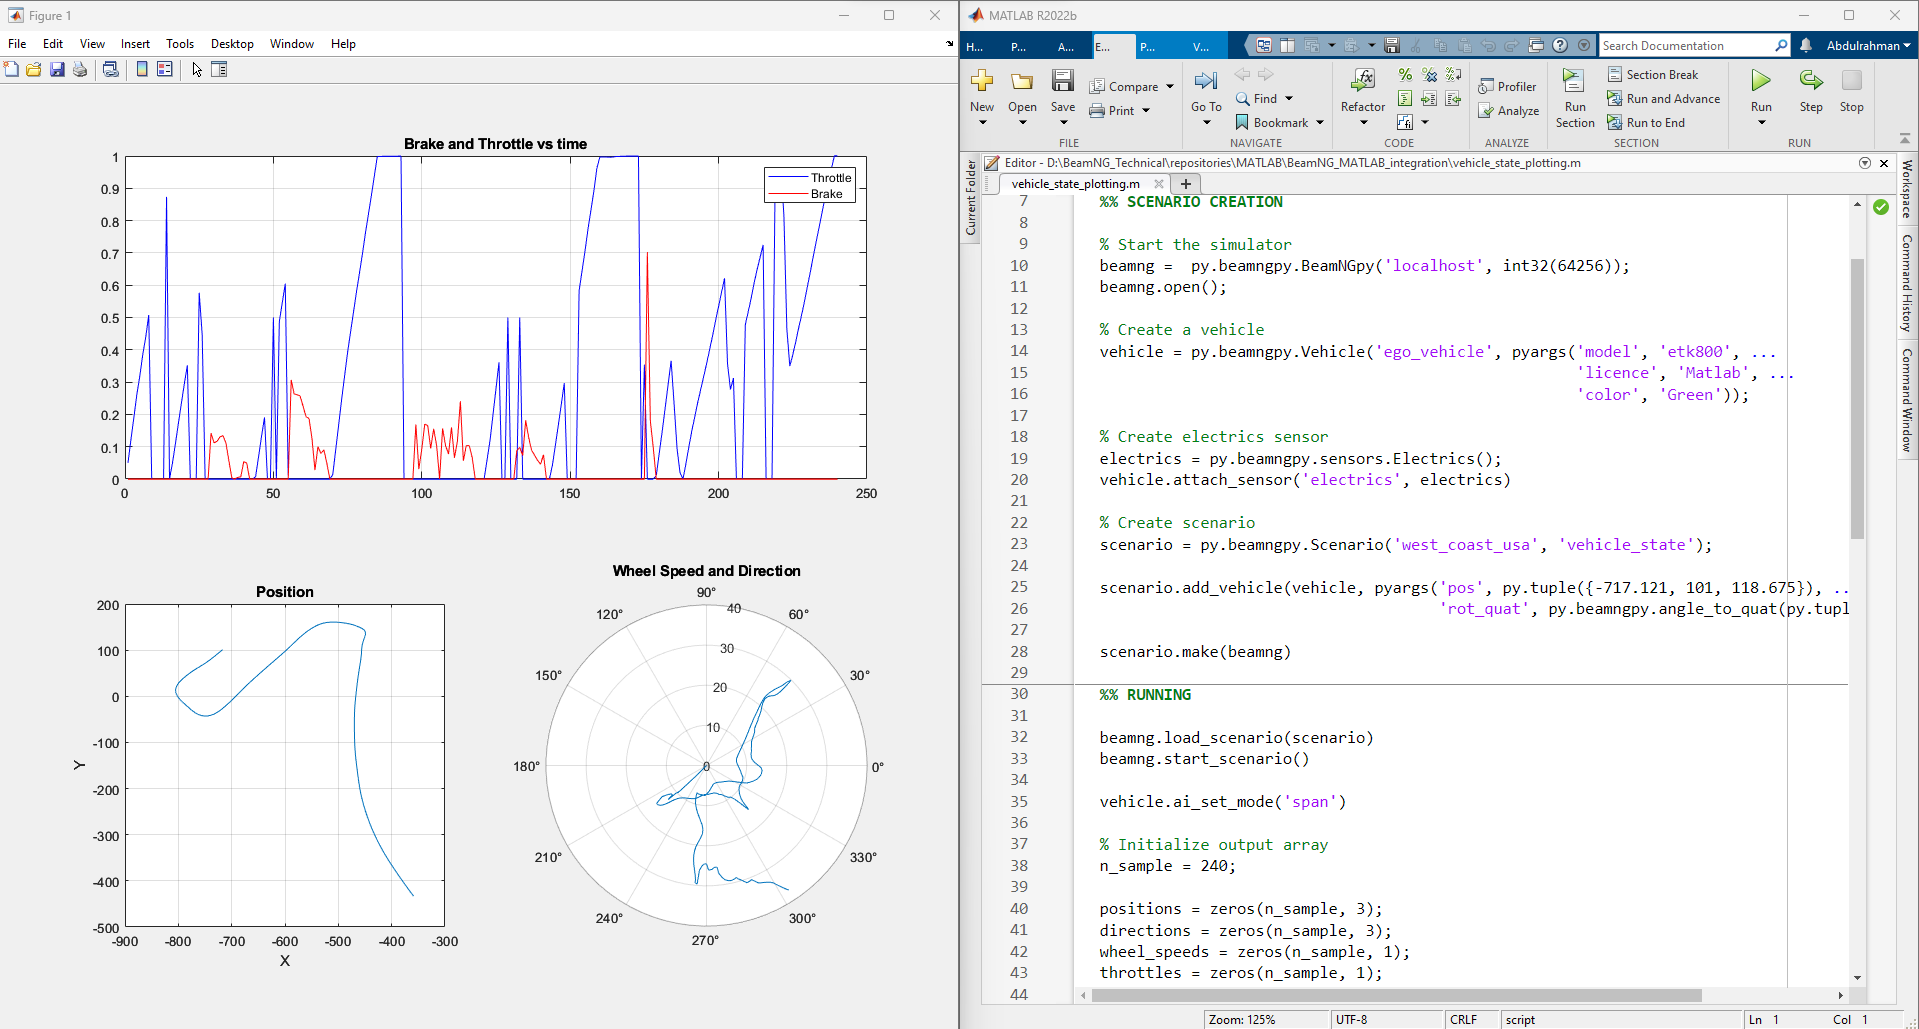Open the View menu in Figure 1
This screenshot has height=1029, width=1919.
[x=92, y=44]
